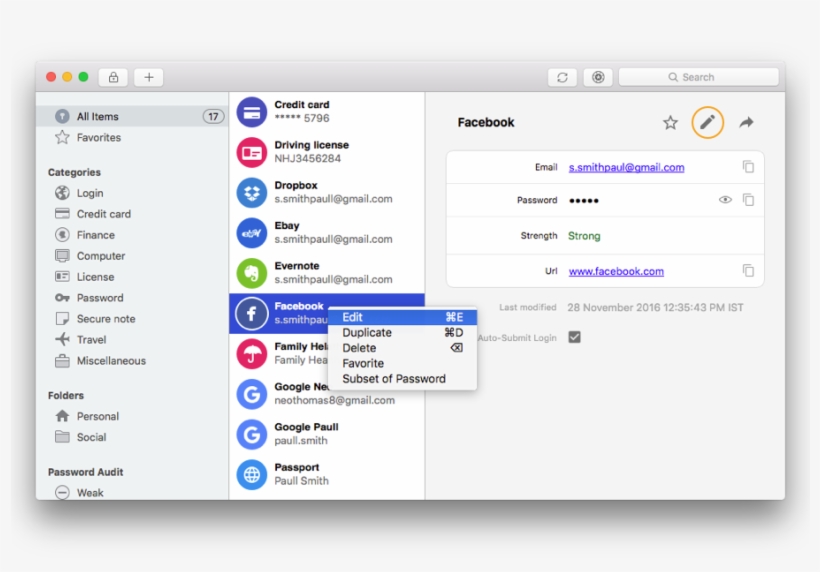Select Passport globe icon

pos(252,475)
